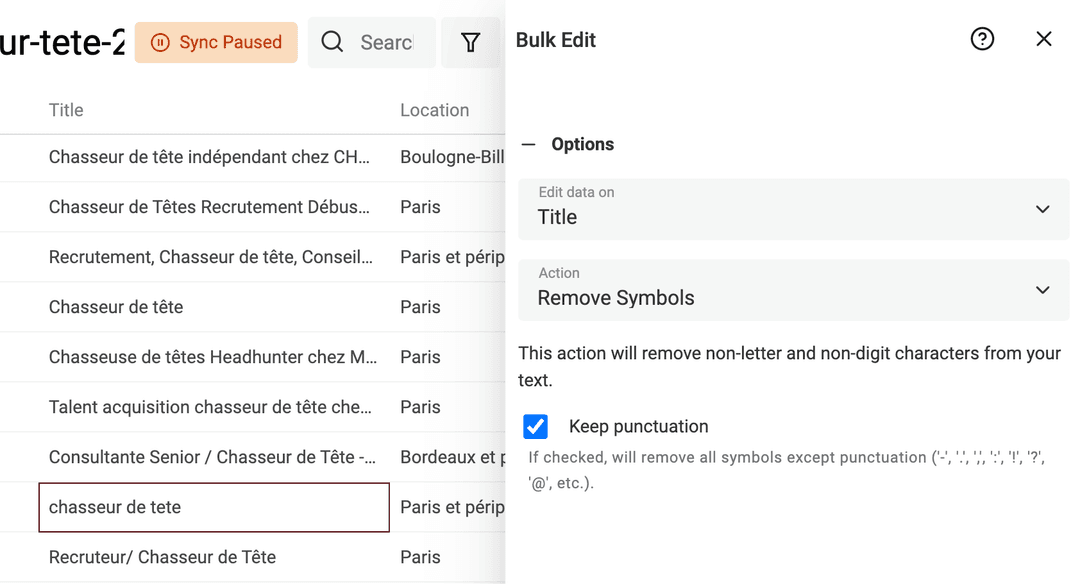The width and height of the screenshot is (1080, 584).
Task: Click the chevron on the Action field
Action: 1043,290
